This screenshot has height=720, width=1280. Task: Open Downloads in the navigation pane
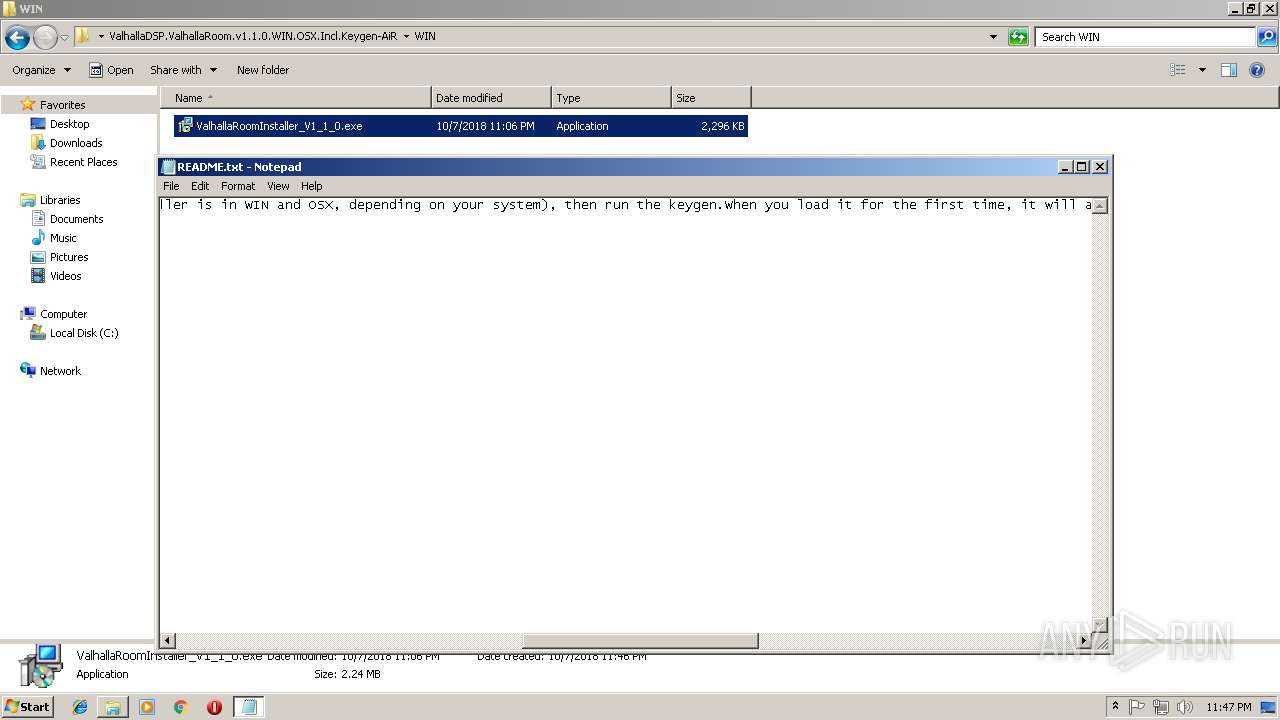(76, 143)
